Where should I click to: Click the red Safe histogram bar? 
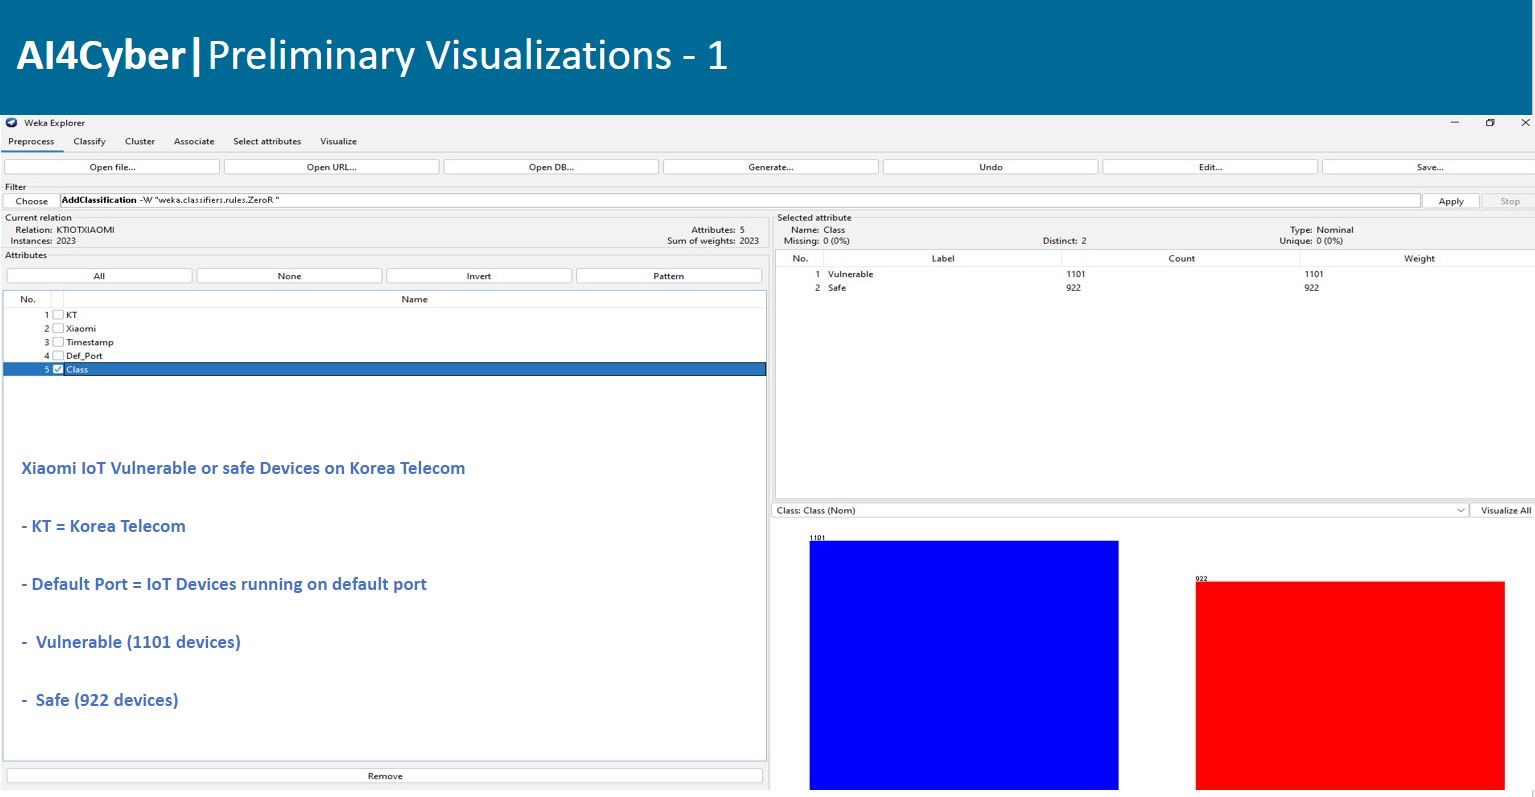point(1350,685)
